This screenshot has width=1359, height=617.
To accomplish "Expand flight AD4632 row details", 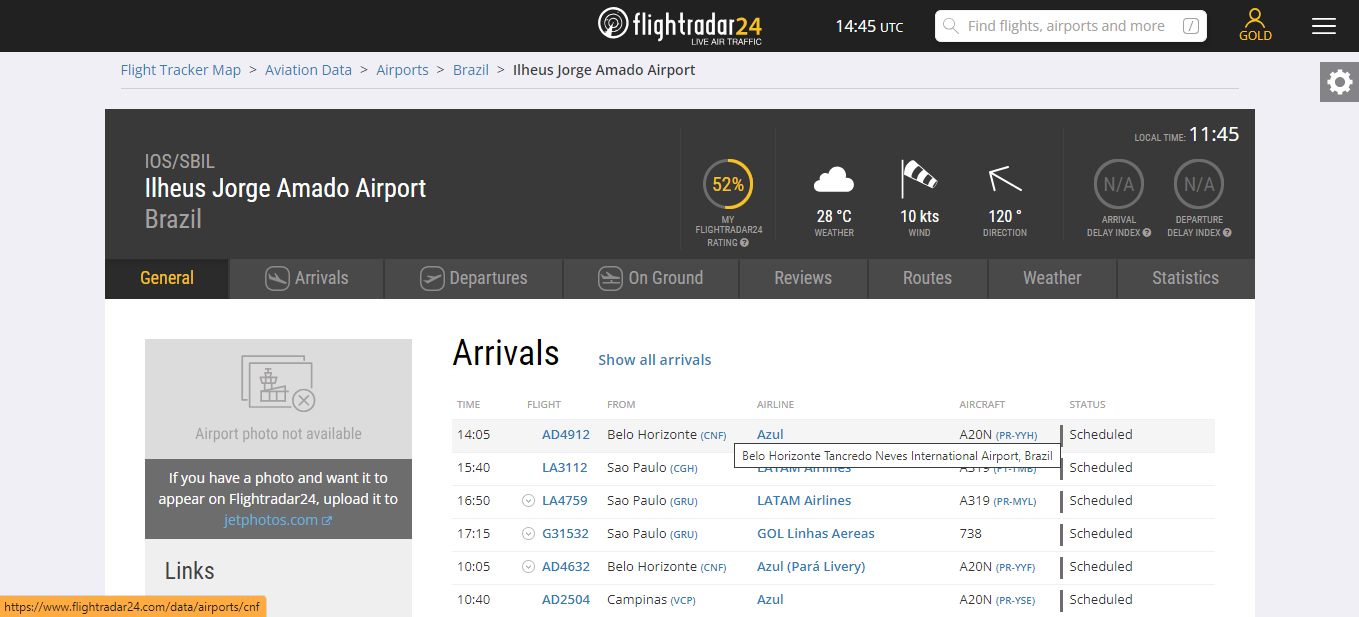I will click(528, 567).
